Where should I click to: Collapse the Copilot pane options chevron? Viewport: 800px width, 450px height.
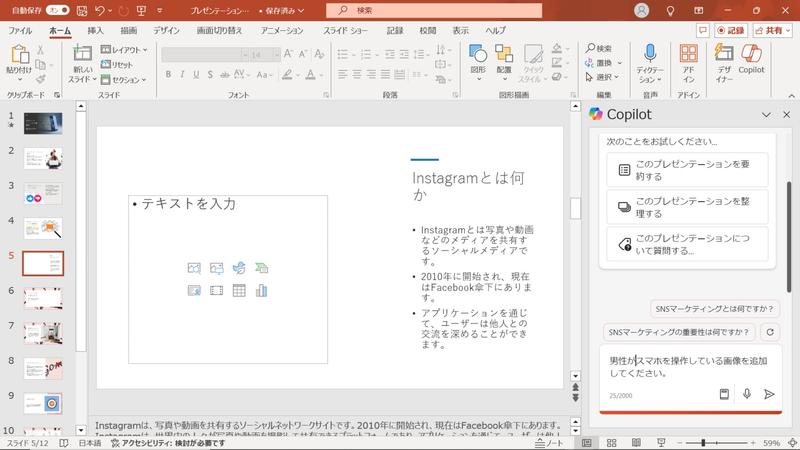(766, 114)
